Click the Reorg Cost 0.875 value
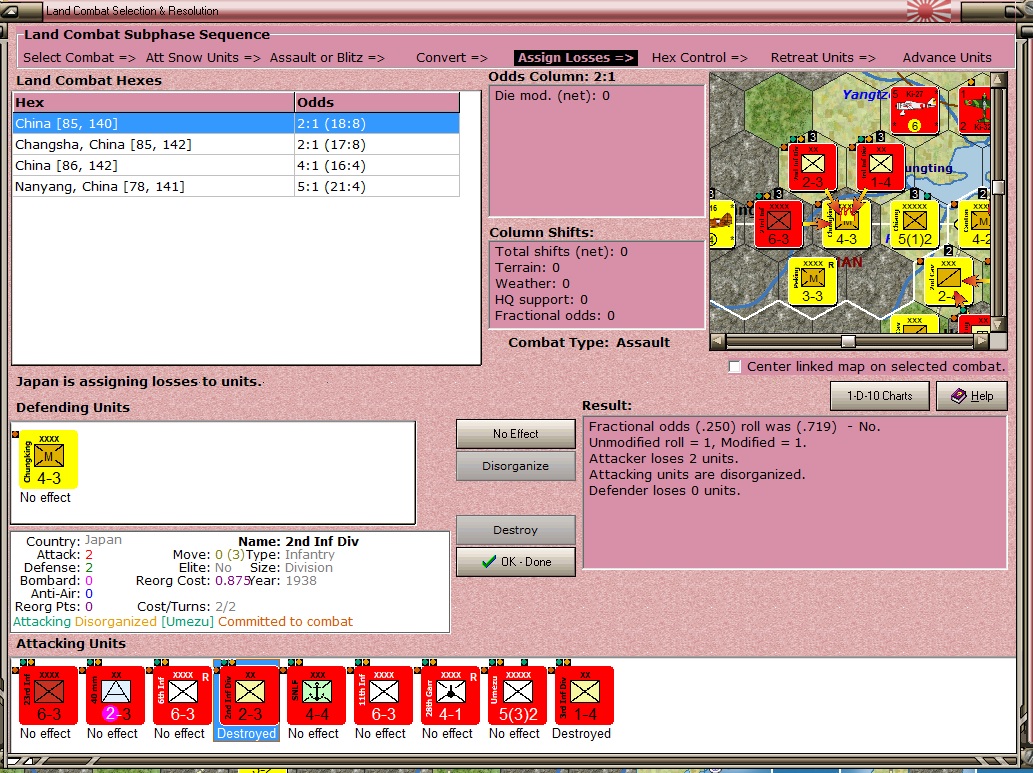The height and width of the screenshot is (773, 1033). click(x=233, y=581)
